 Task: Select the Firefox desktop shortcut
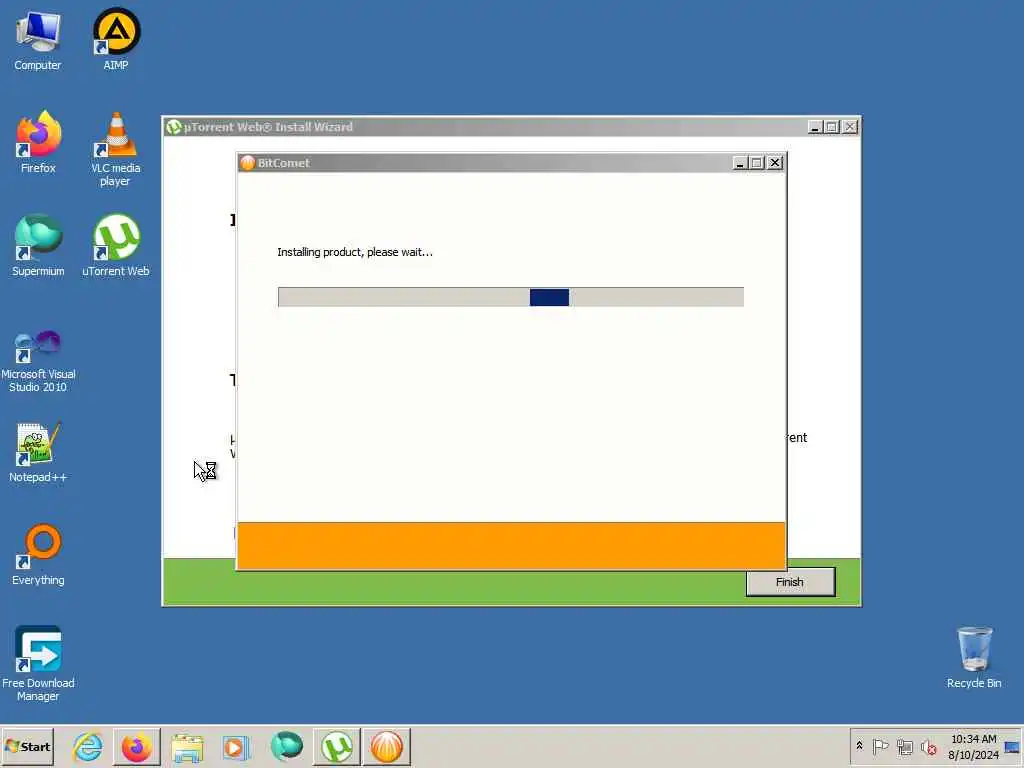[38, 142]
